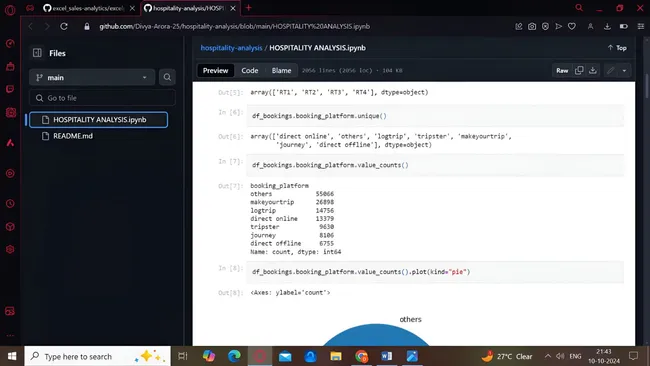Open Mail app from taskbar
This screenshot has height=366, width=650.
[285, 356]
